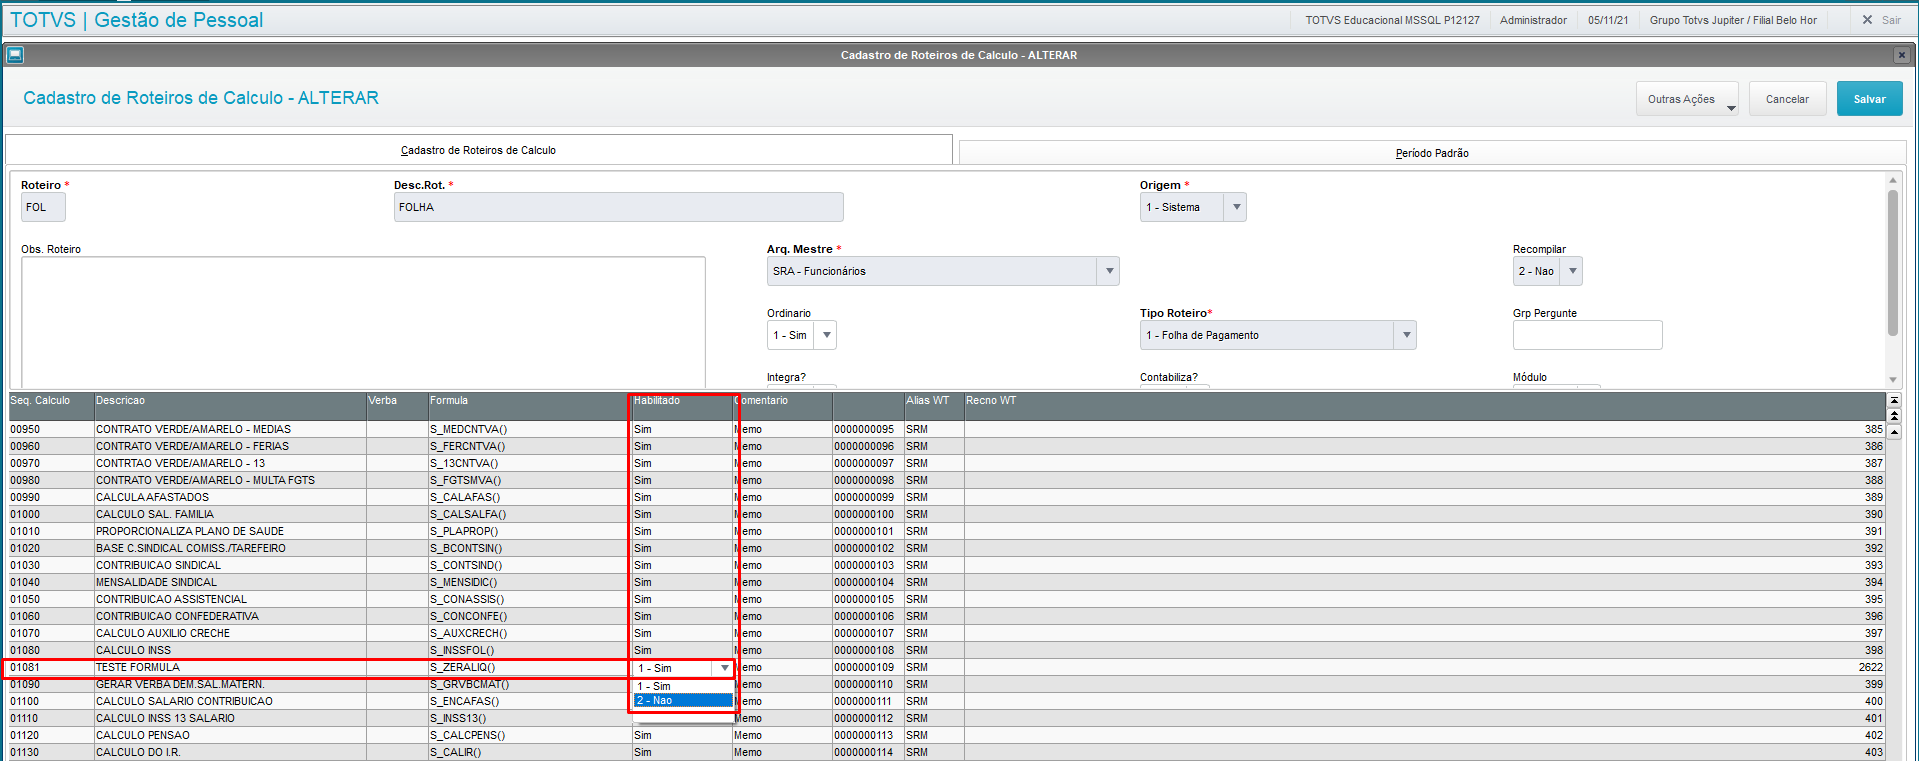The width and height of the screenshot is (1919, 761).
Task: Select row CALCULO SAL. FAMILIA
Action: (x=946, y=515)
